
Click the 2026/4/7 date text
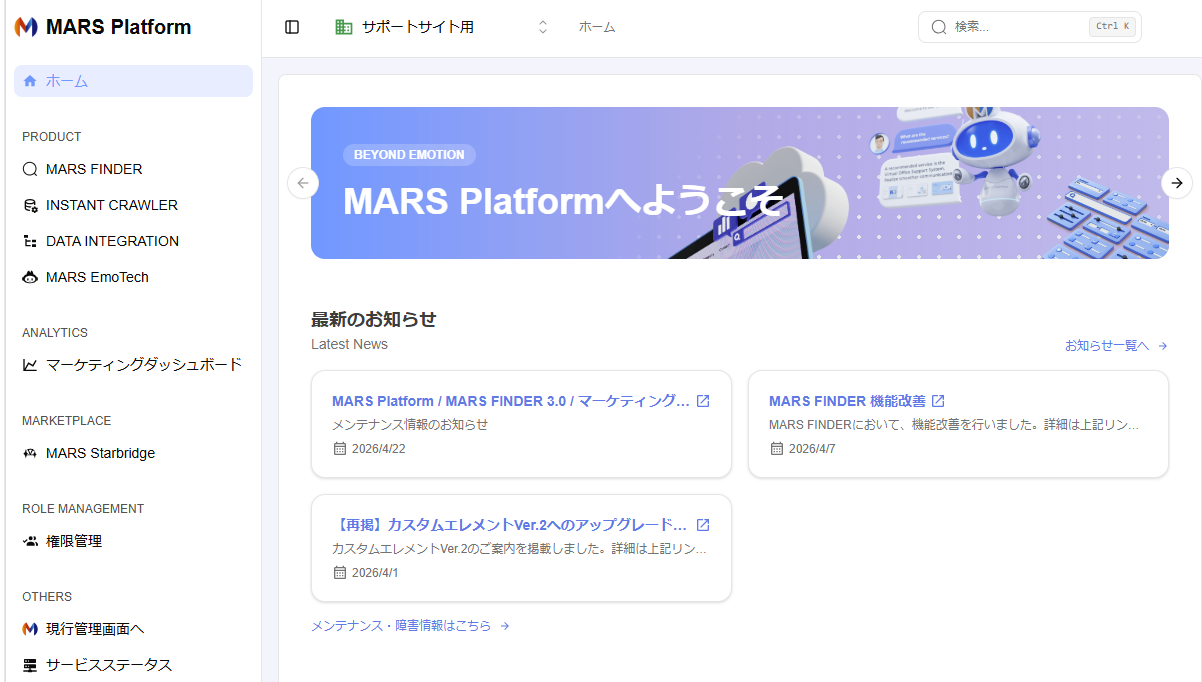(812, 449)
